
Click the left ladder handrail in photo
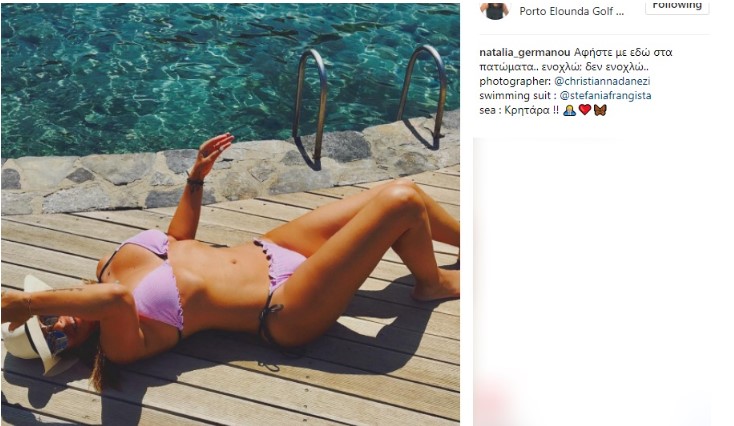tap(309, 108)
